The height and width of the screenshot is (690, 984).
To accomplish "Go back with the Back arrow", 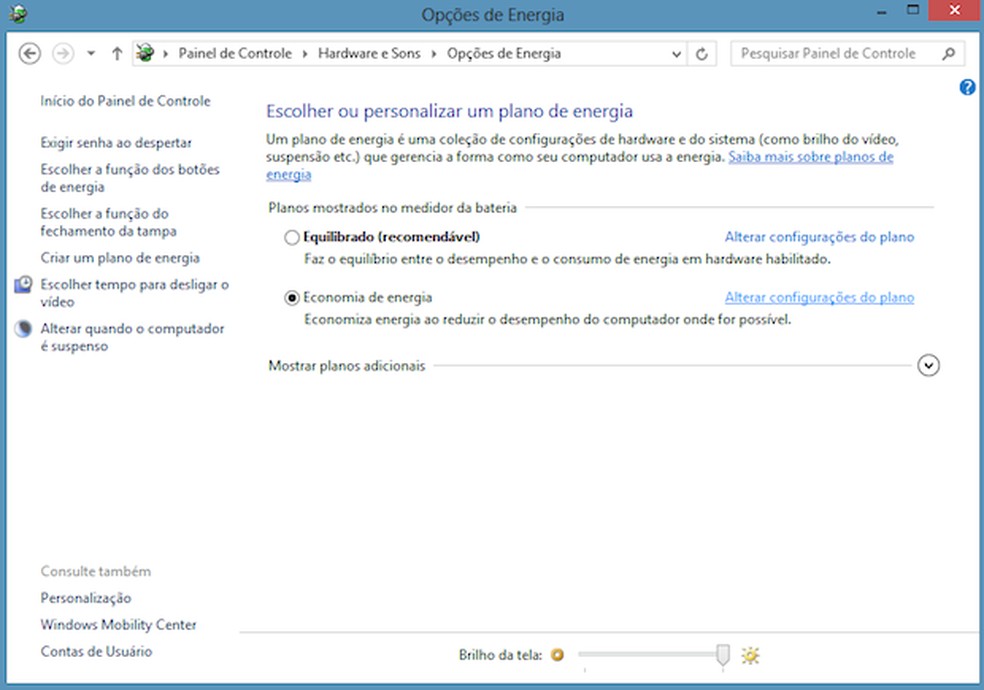I will (x=29, y=53).
